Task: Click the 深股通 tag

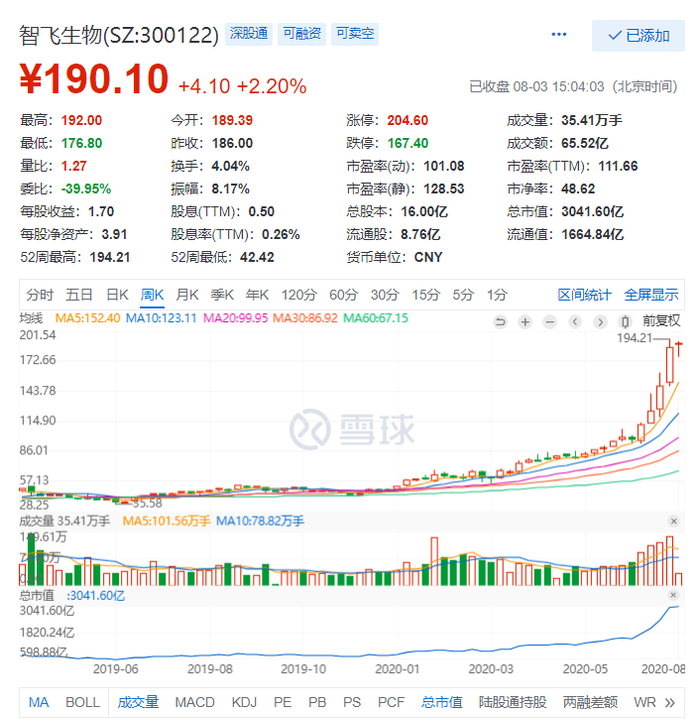Action: tap(249, 34)
